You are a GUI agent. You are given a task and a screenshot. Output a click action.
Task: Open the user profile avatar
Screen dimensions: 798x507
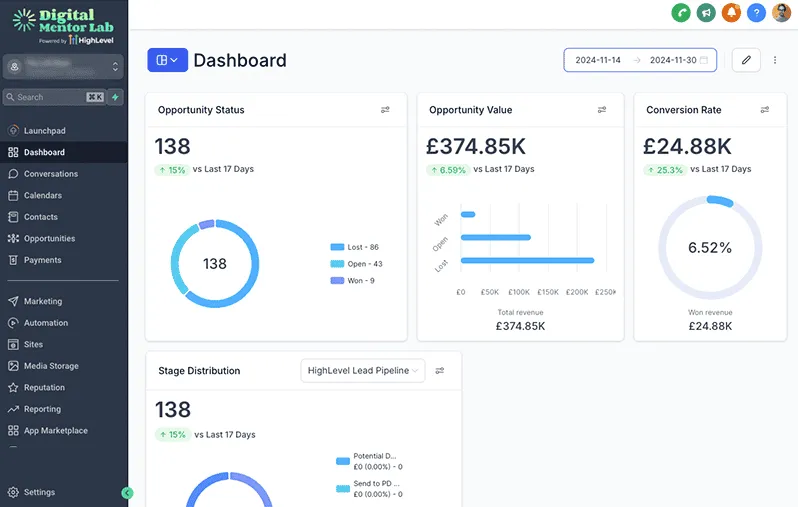pos(781,13)
